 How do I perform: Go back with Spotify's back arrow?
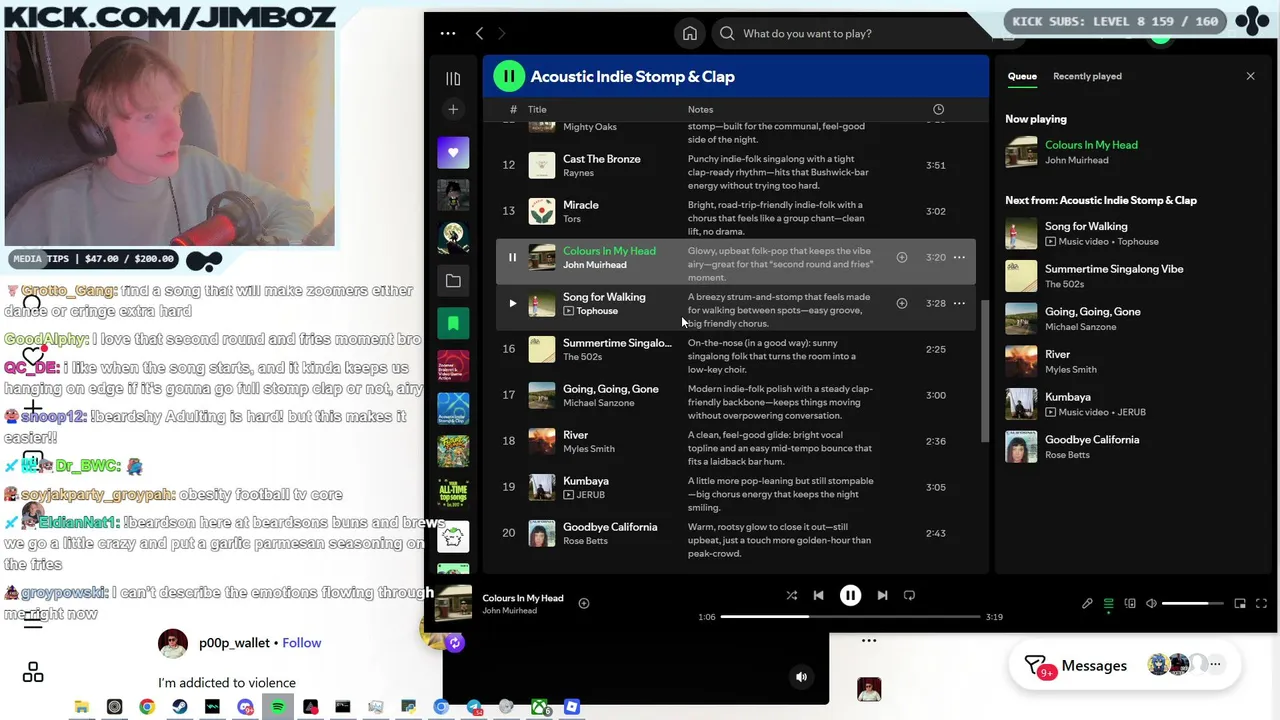(x=479, y=33)
